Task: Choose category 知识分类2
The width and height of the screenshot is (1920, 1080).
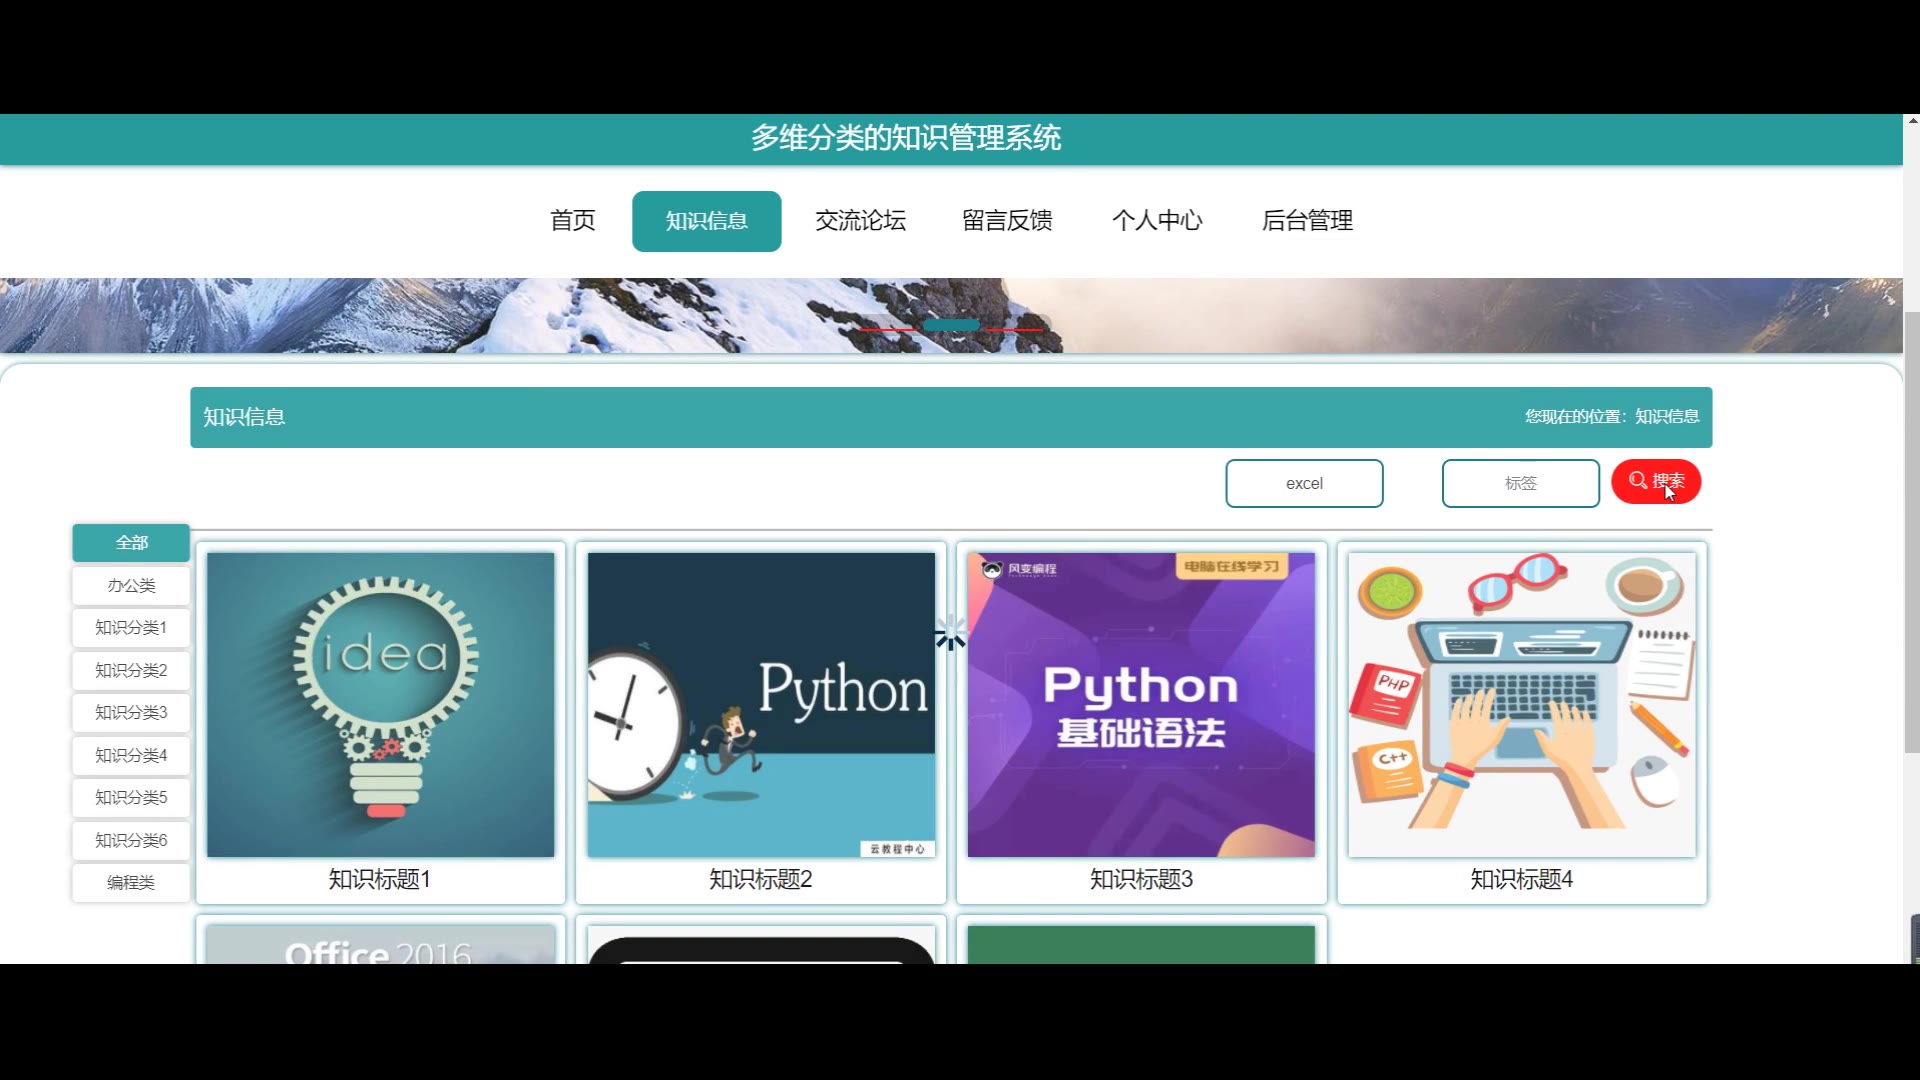Action: 131,670
